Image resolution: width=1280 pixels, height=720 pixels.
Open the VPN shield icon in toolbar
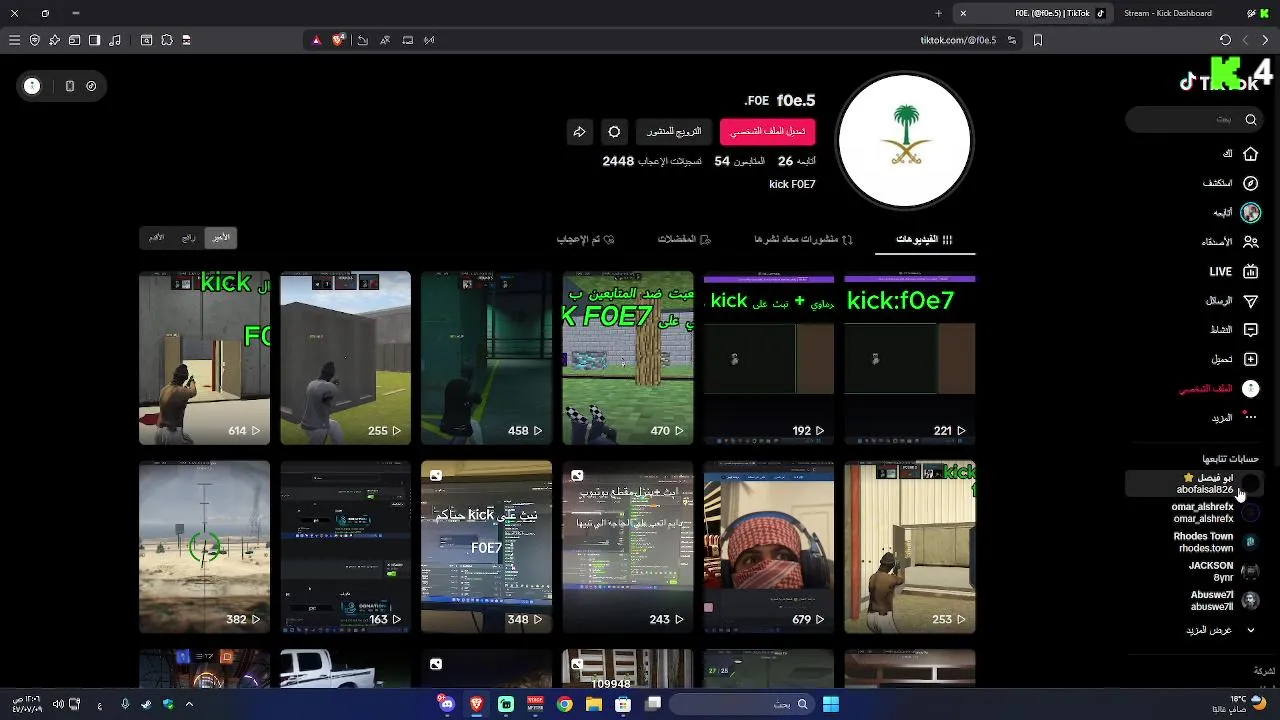[x=34, y=40]
